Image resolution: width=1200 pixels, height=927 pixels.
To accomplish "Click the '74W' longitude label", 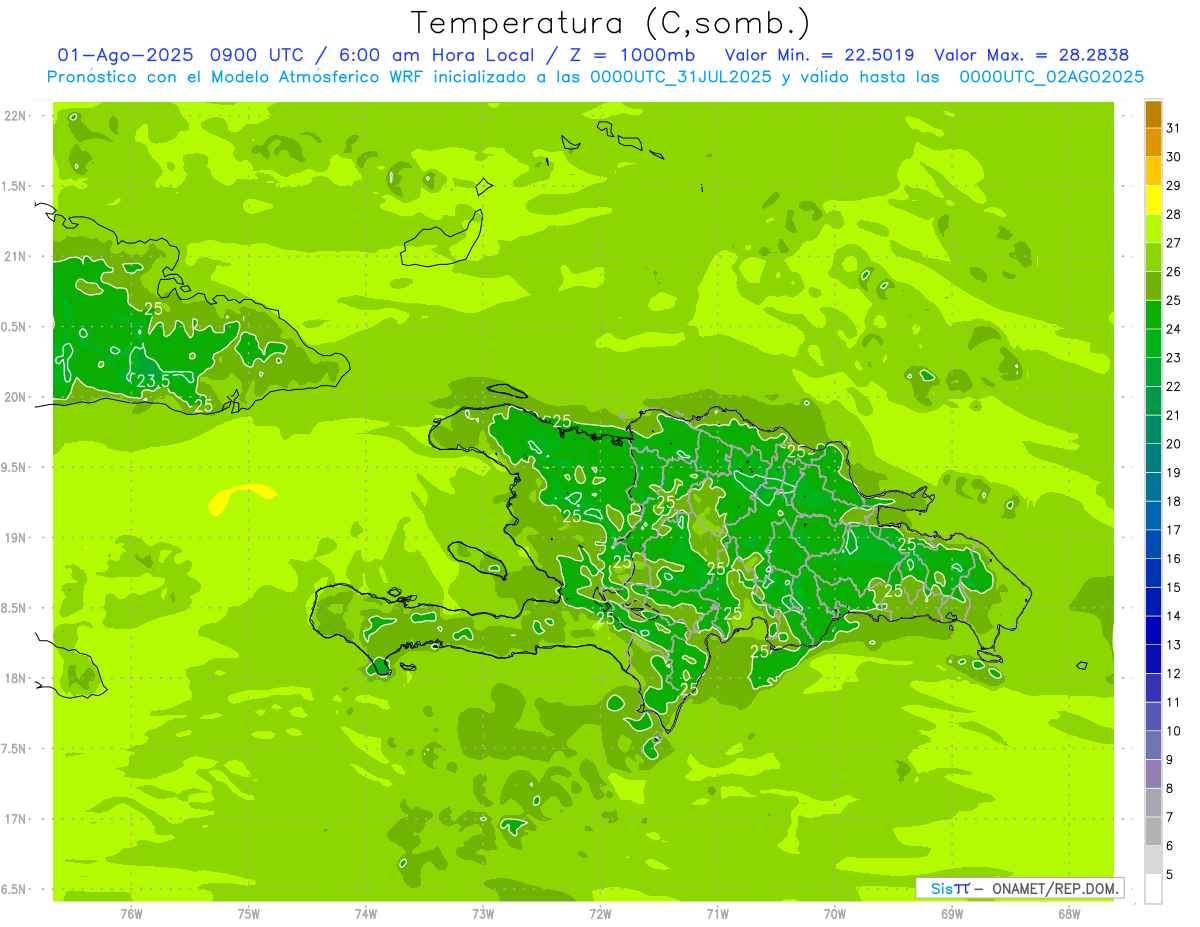I will click(366, 914).
